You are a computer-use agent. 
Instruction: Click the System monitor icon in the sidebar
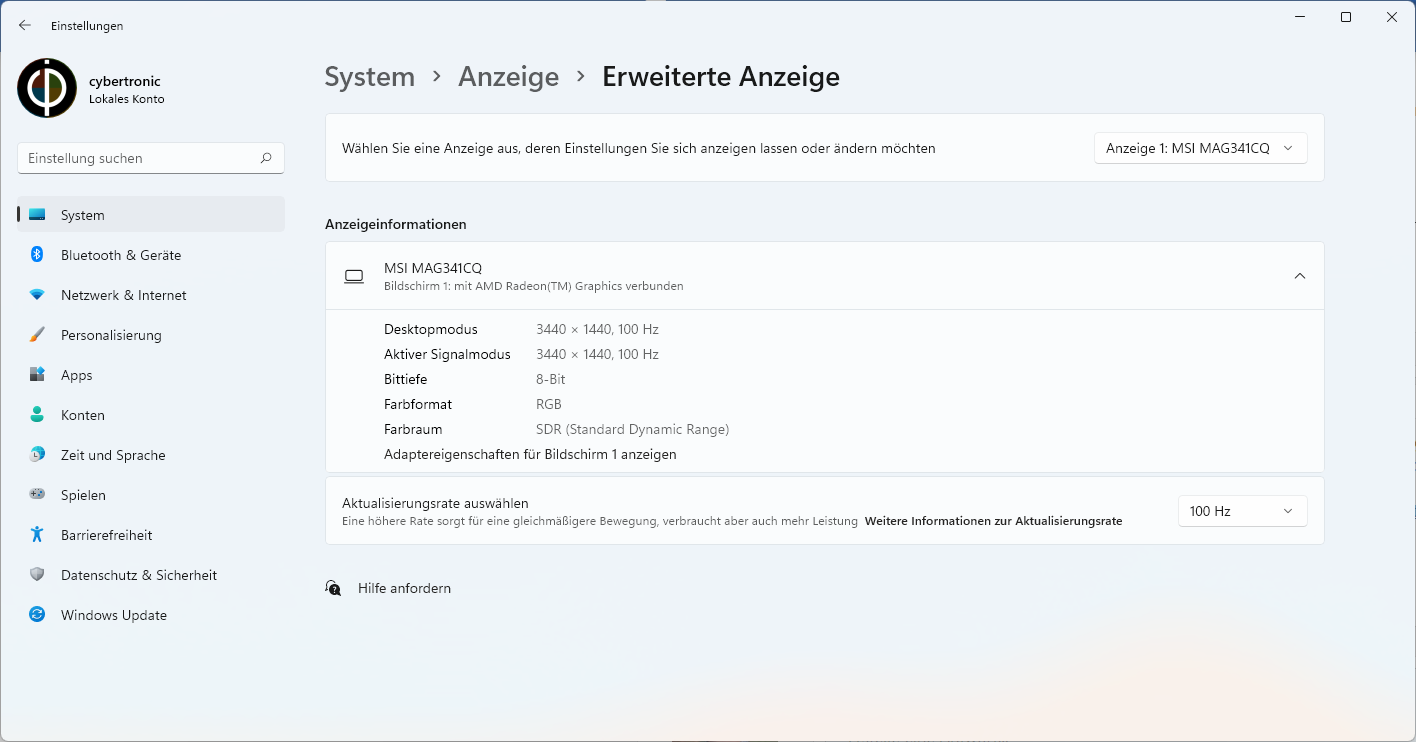click(x=37, y=215)
